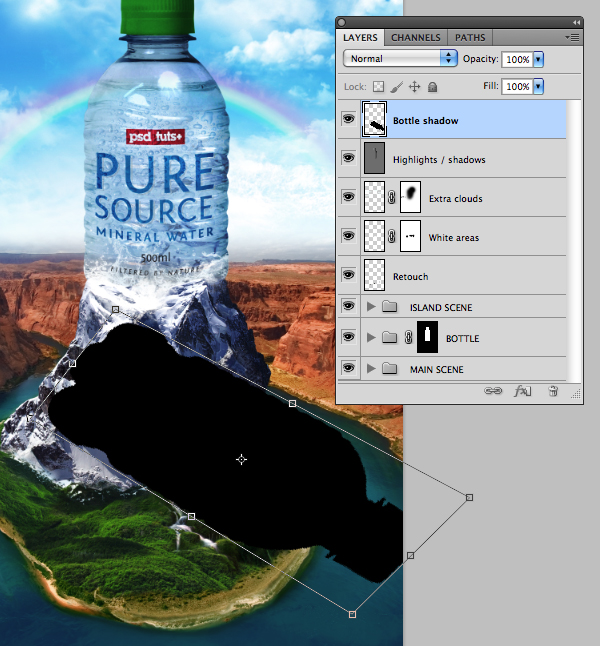Screen dimensions: 600x646
Task: Click the trash delete layer icon
Action: pos(553,391)
